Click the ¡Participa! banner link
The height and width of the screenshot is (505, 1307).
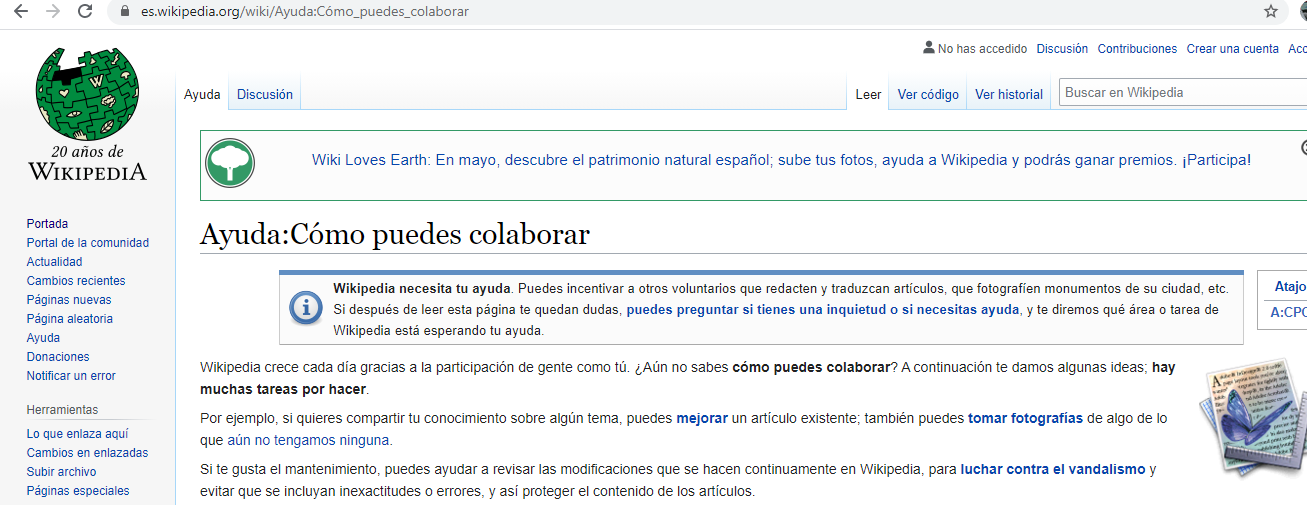[1216, 160]
